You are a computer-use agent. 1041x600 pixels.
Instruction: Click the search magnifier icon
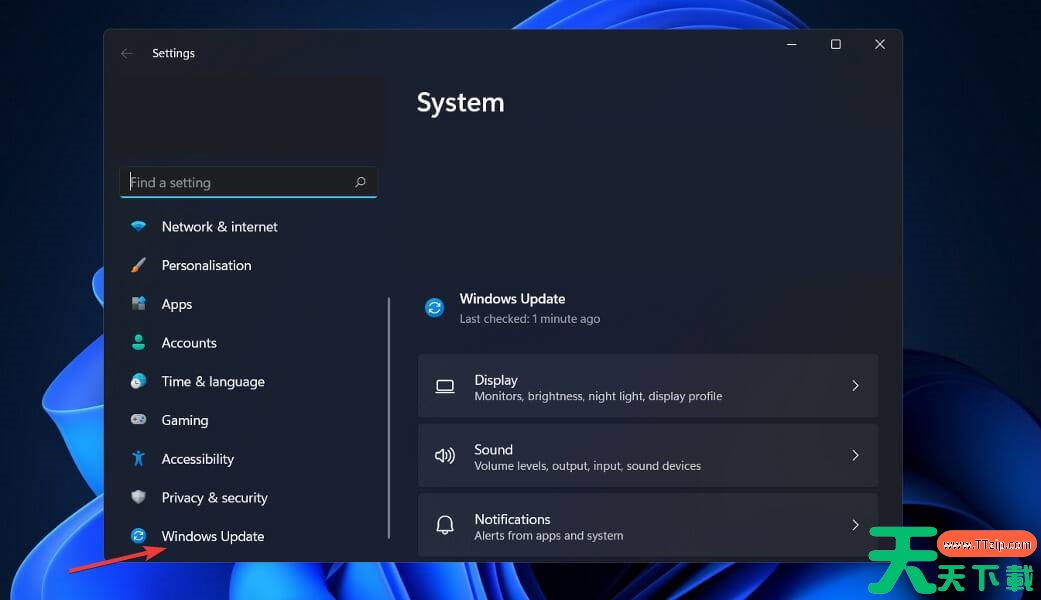click(360, 182)
